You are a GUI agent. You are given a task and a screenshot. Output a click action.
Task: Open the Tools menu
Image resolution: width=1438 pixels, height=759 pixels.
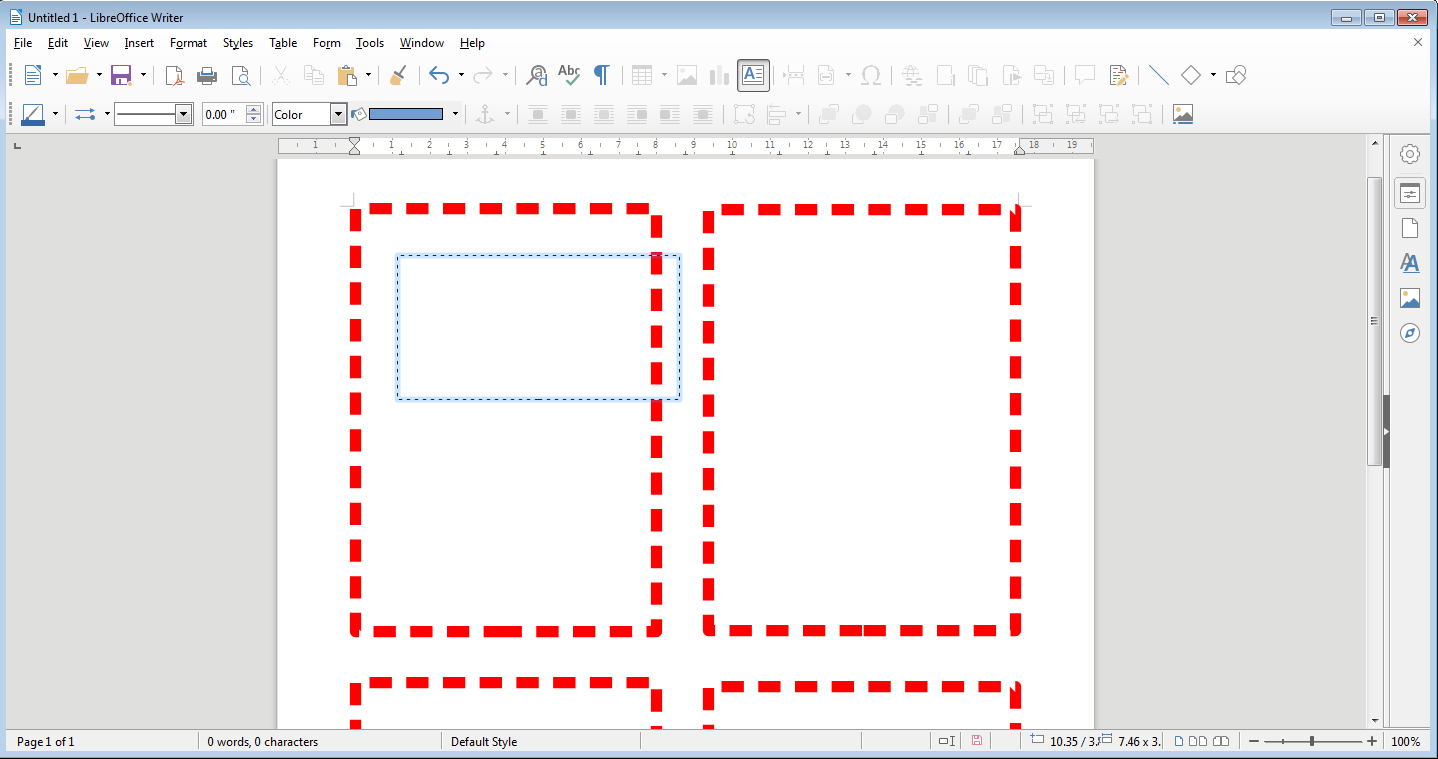(370, 43)
